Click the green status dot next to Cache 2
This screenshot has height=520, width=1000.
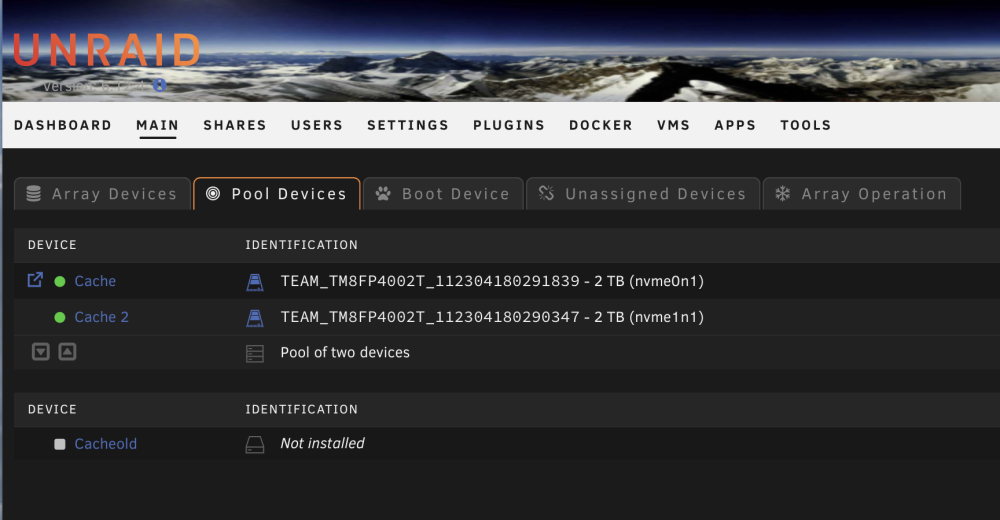click(60, 317)
